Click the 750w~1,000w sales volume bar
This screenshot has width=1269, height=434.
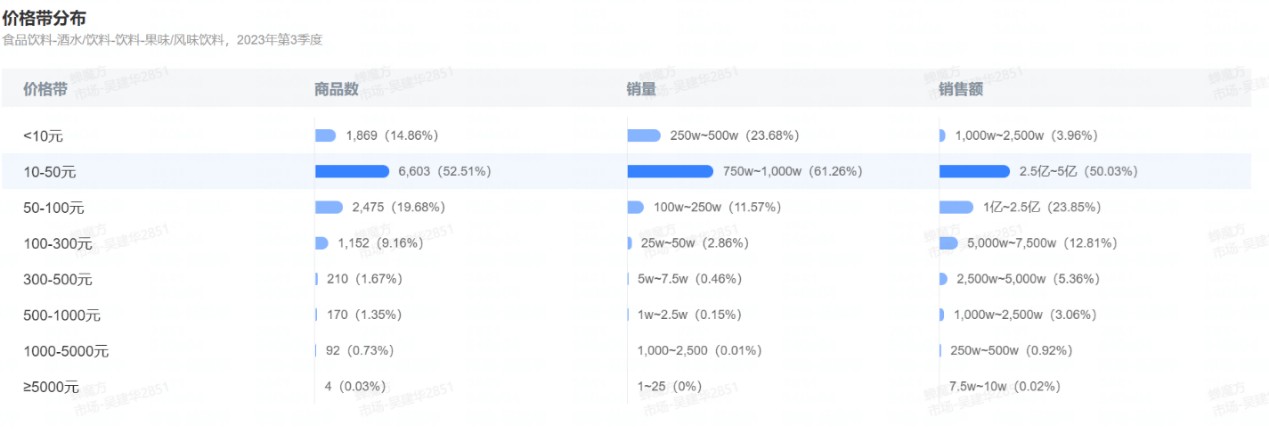coord(670,171)
